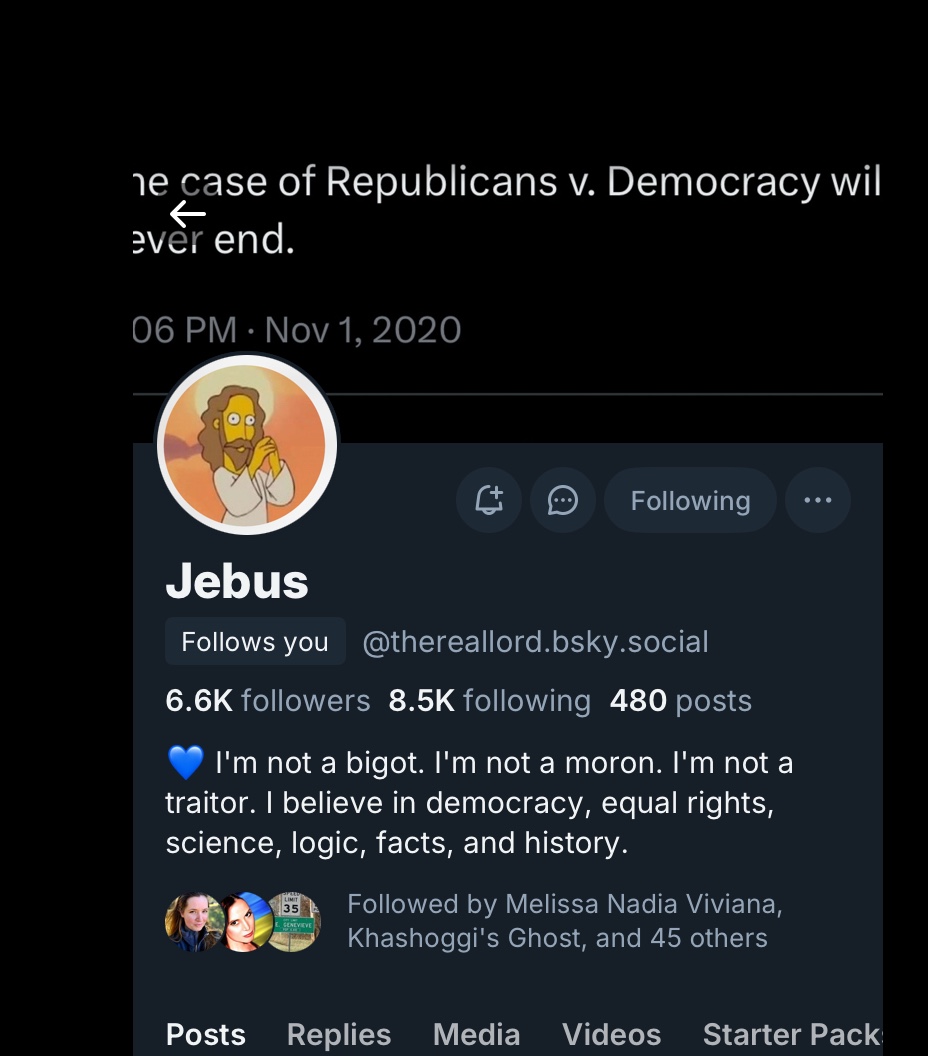
Task: Switch to the Replies tab
Action: point(339,1034)
